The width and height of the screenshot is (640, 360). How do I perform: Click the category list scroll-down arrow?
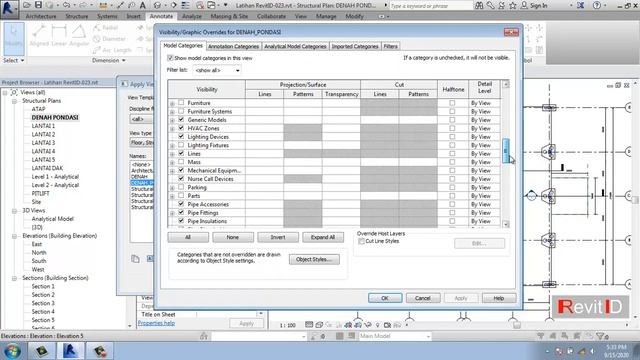coord(506,224)
